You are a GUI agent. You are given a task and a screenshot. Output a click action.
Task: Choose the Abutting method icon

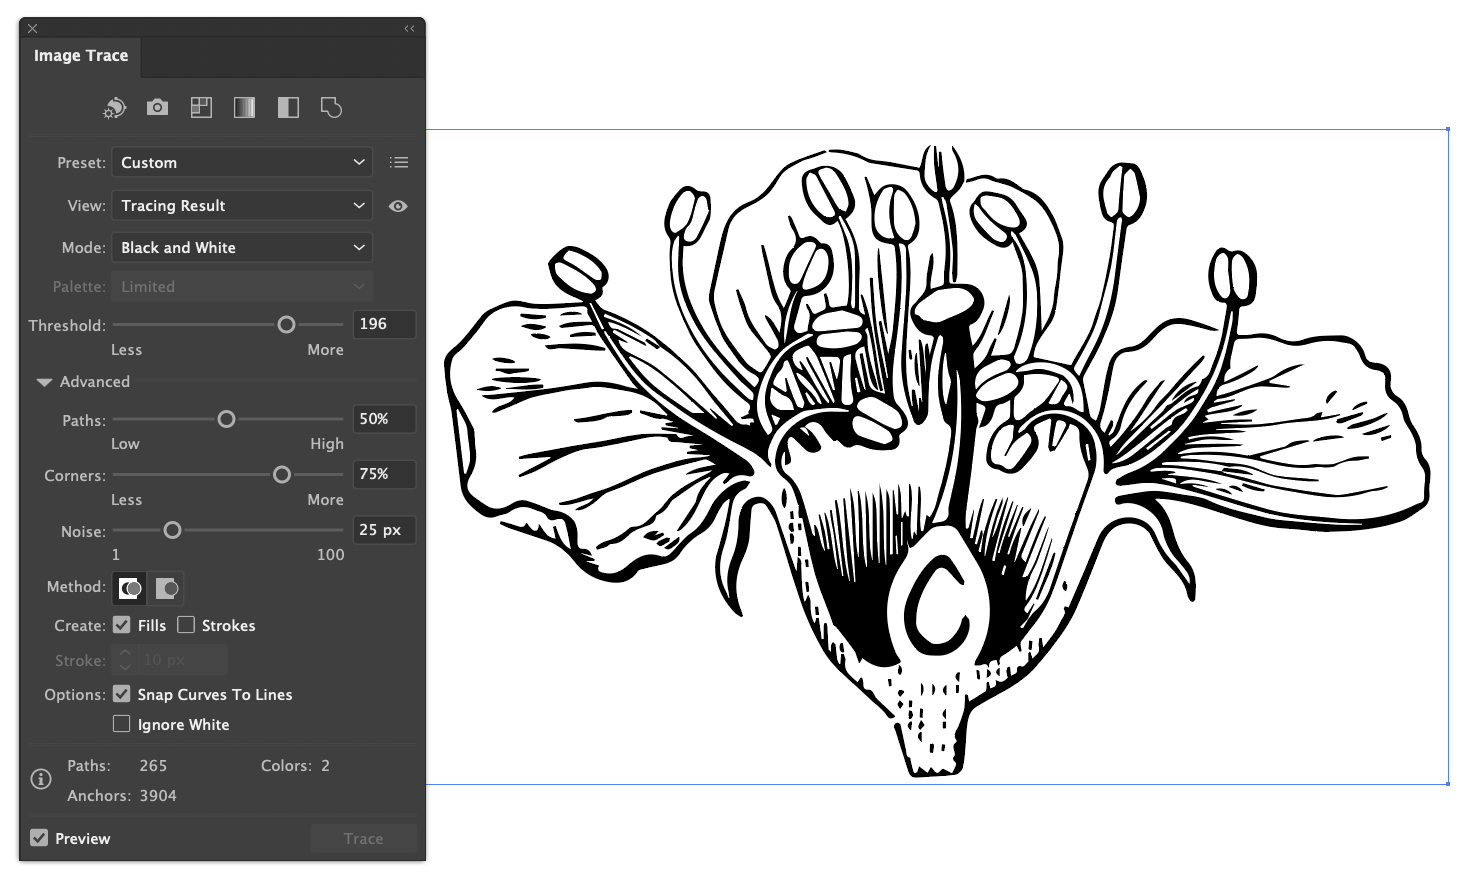coord(130,588)
